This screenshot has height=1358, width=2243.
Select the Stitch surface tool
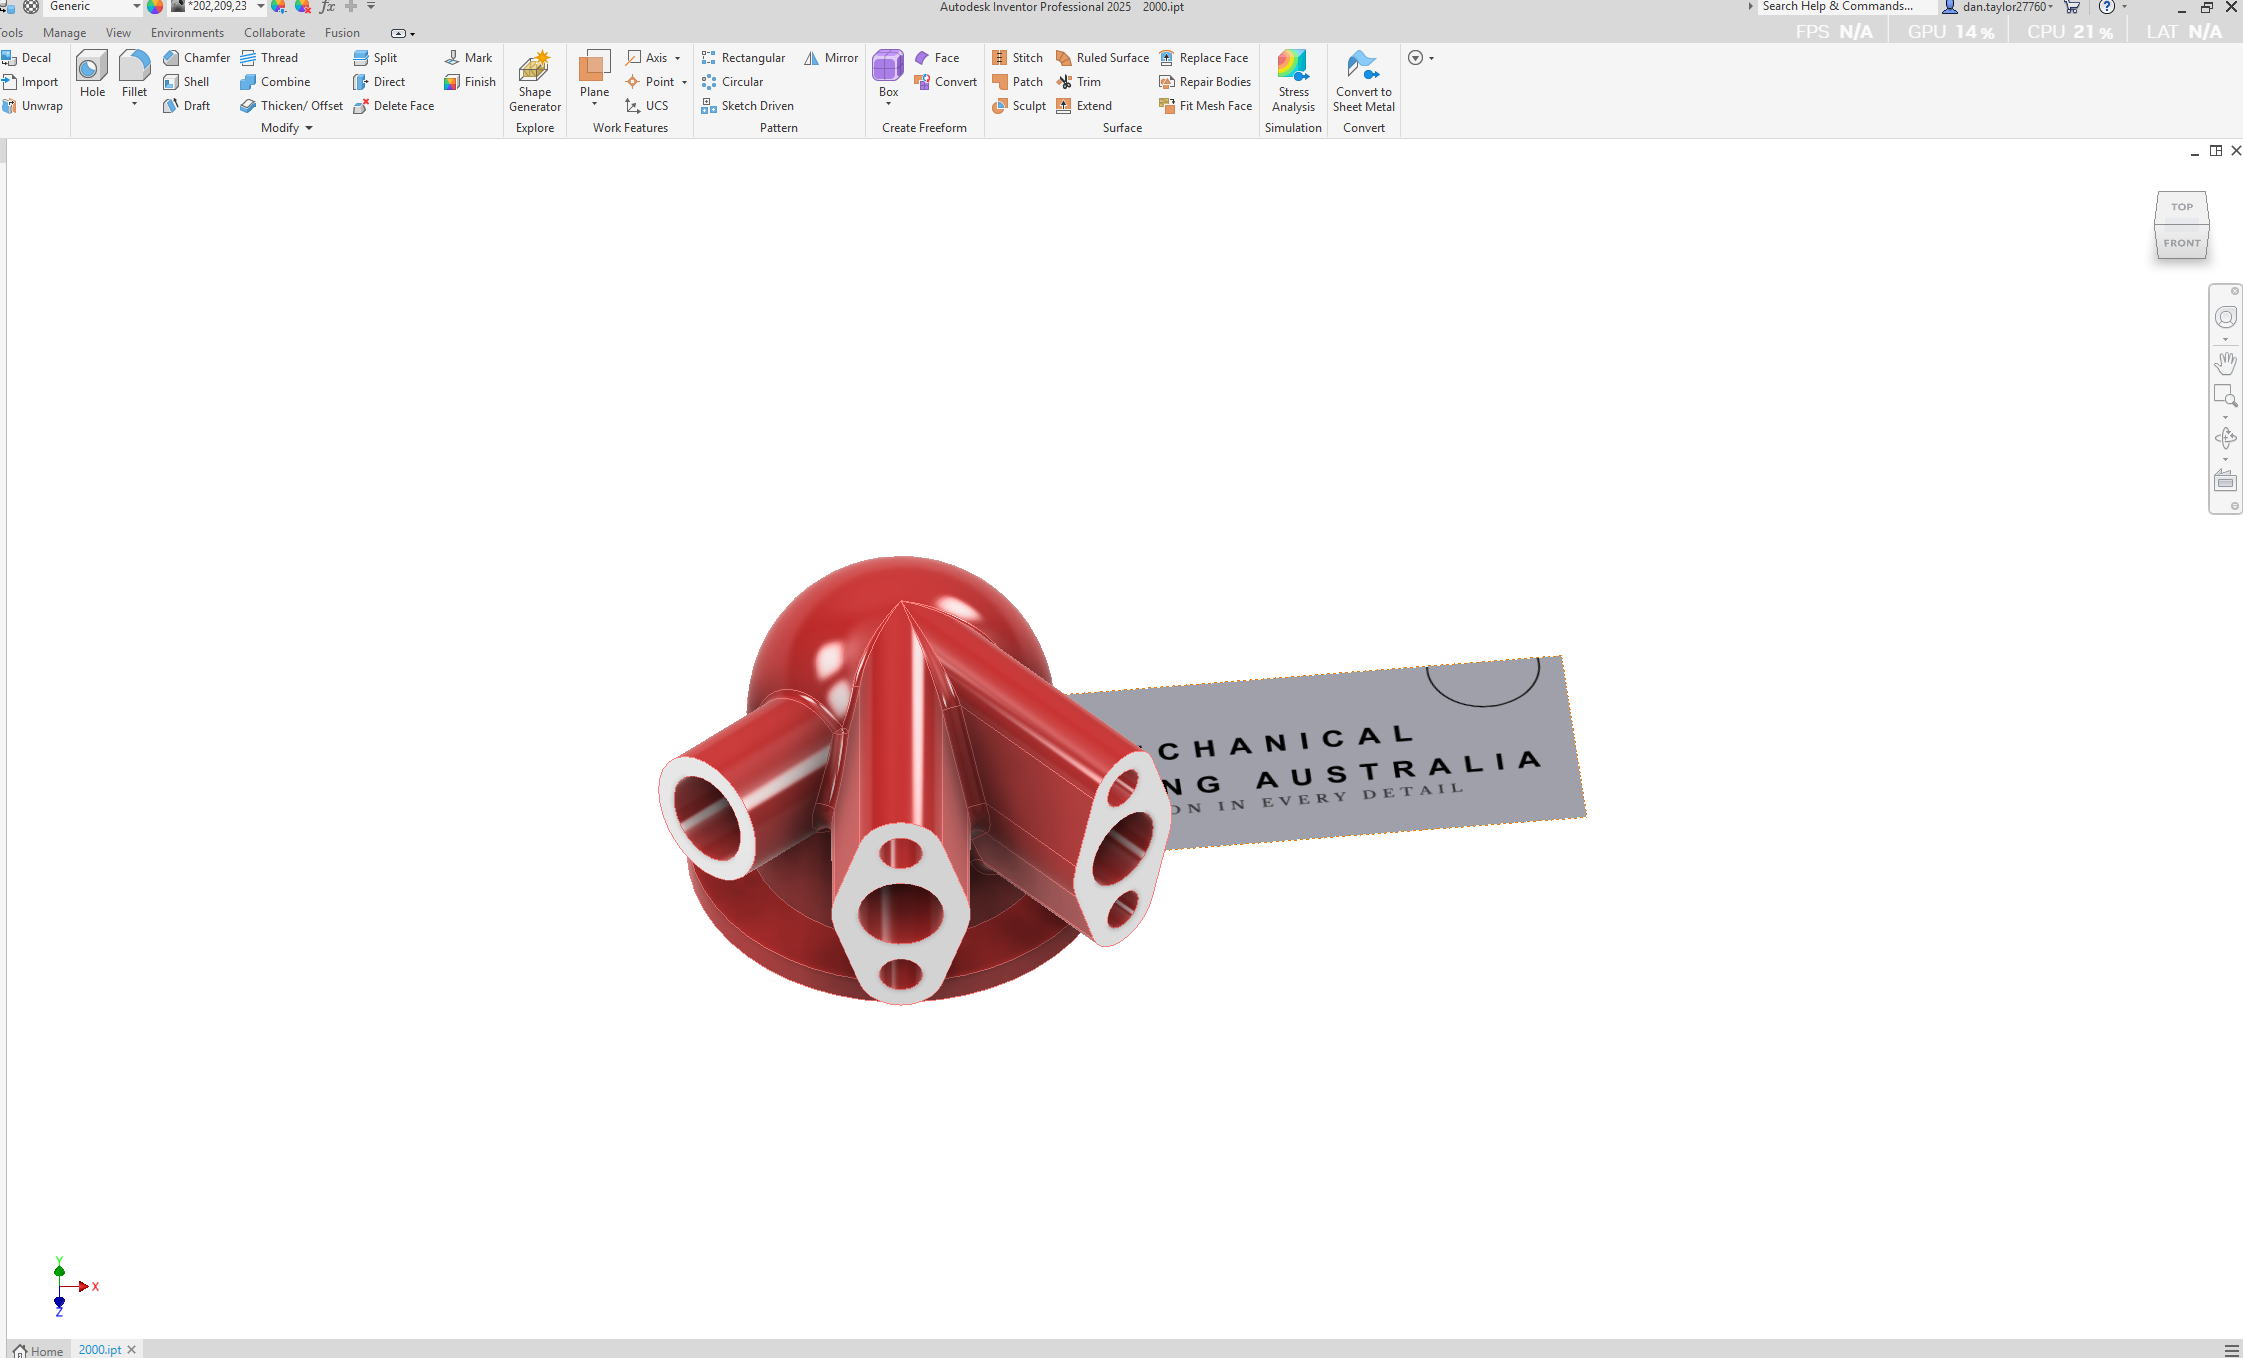(x=1017, y=57)
